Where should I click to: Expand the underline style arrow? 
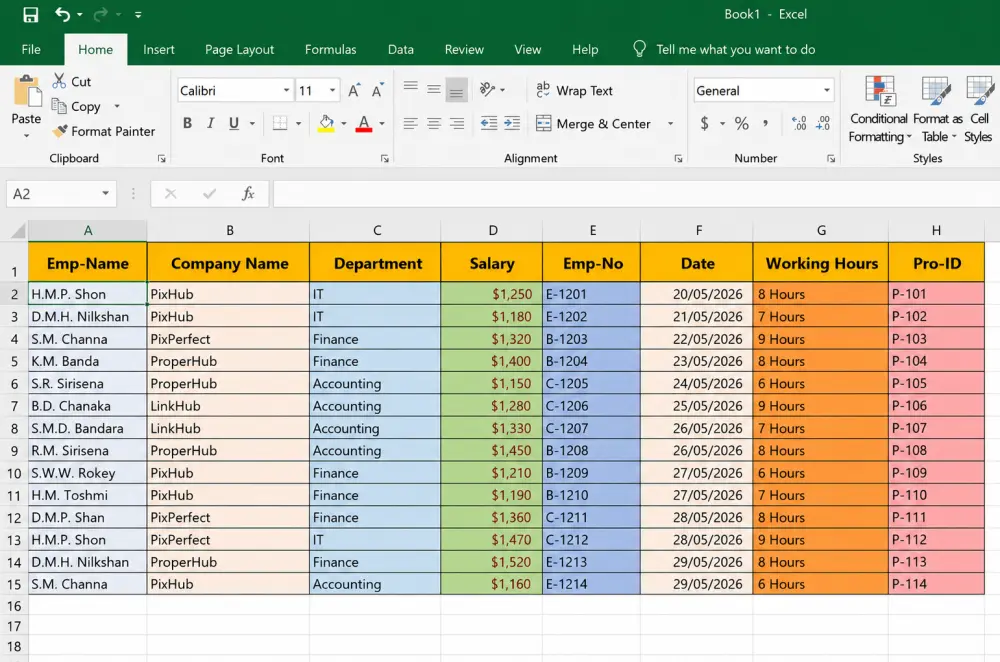pos(253,124)
